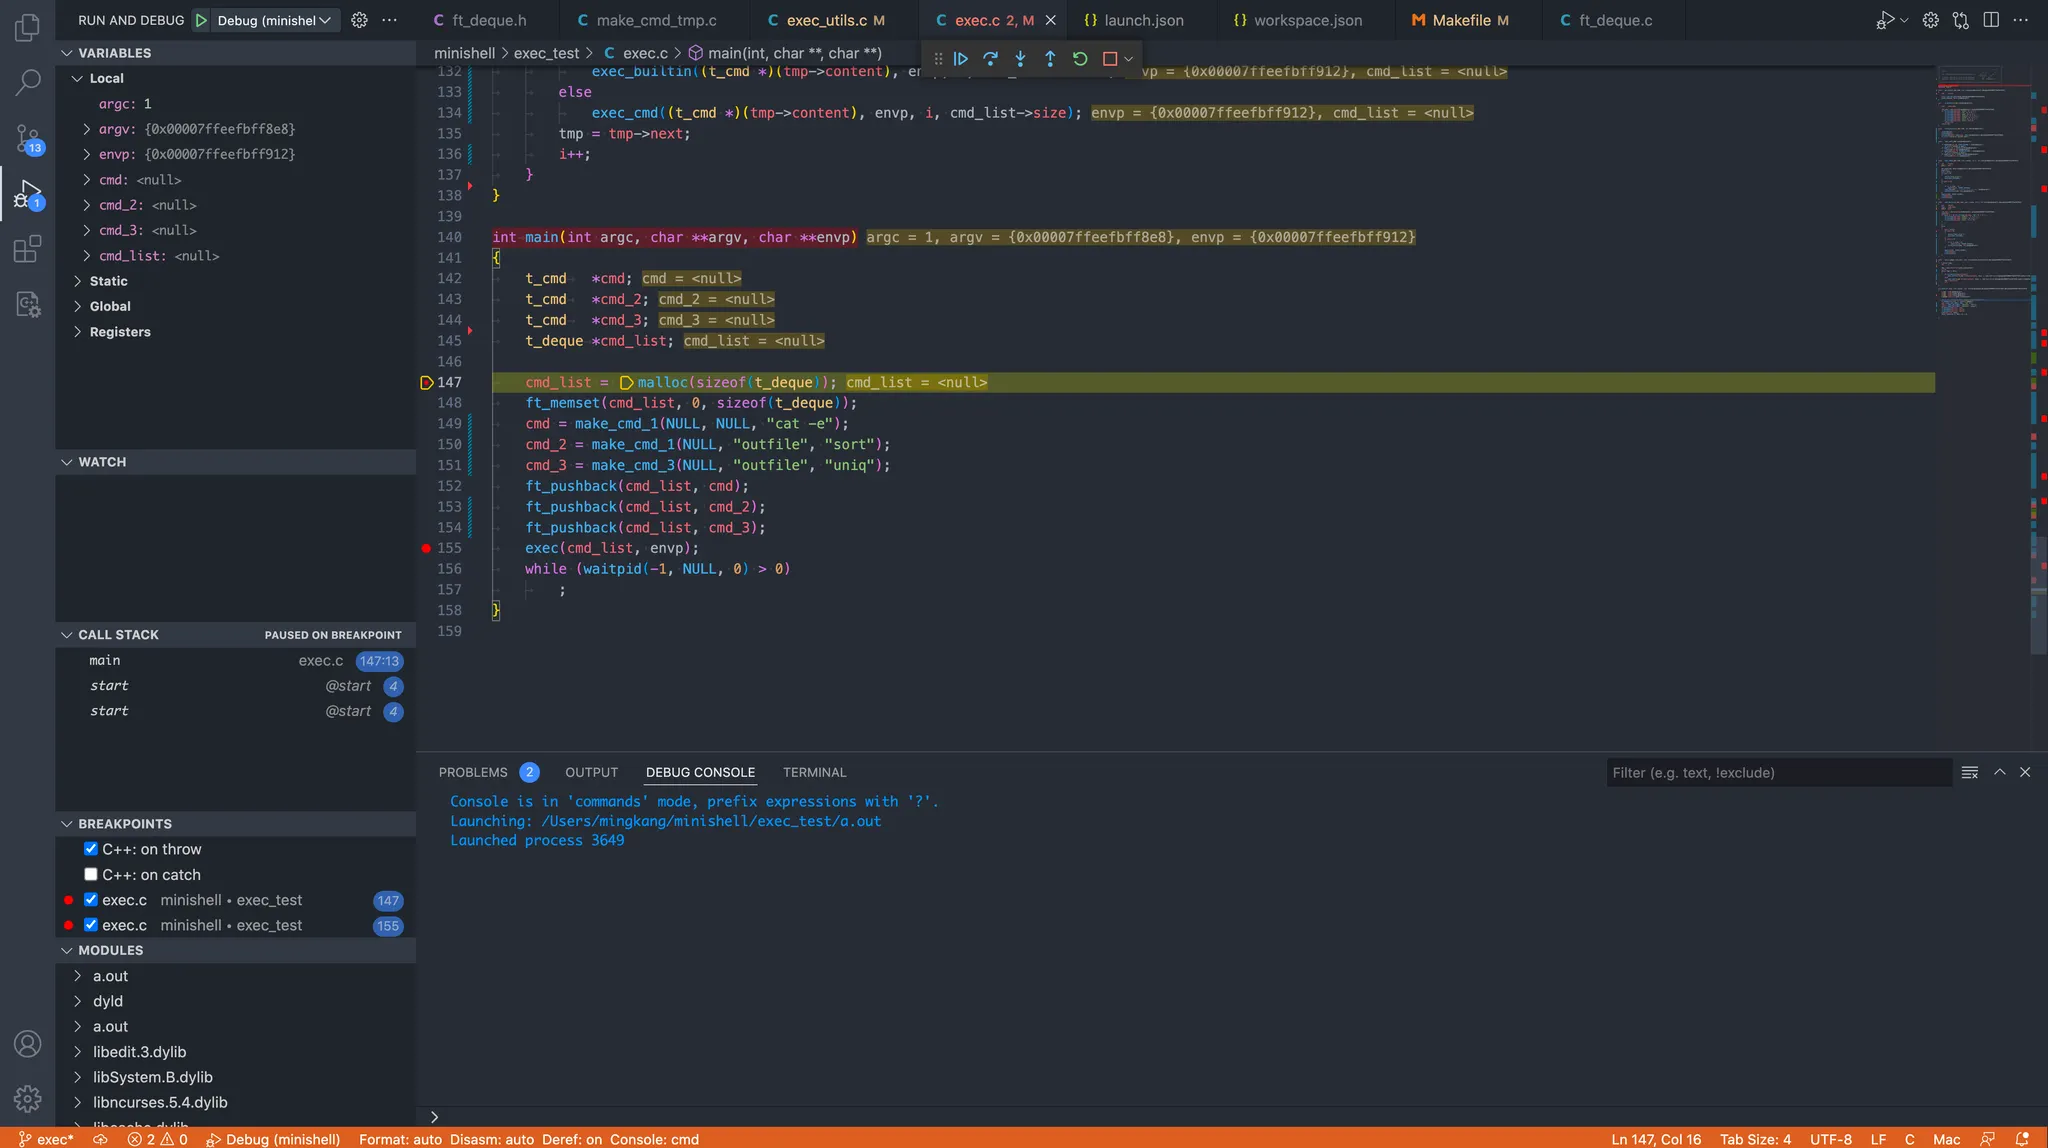Disable the exec.c line 155 breakpoint
Image resolution: width=2048 pixels, height=1148 pixels.
91,926
